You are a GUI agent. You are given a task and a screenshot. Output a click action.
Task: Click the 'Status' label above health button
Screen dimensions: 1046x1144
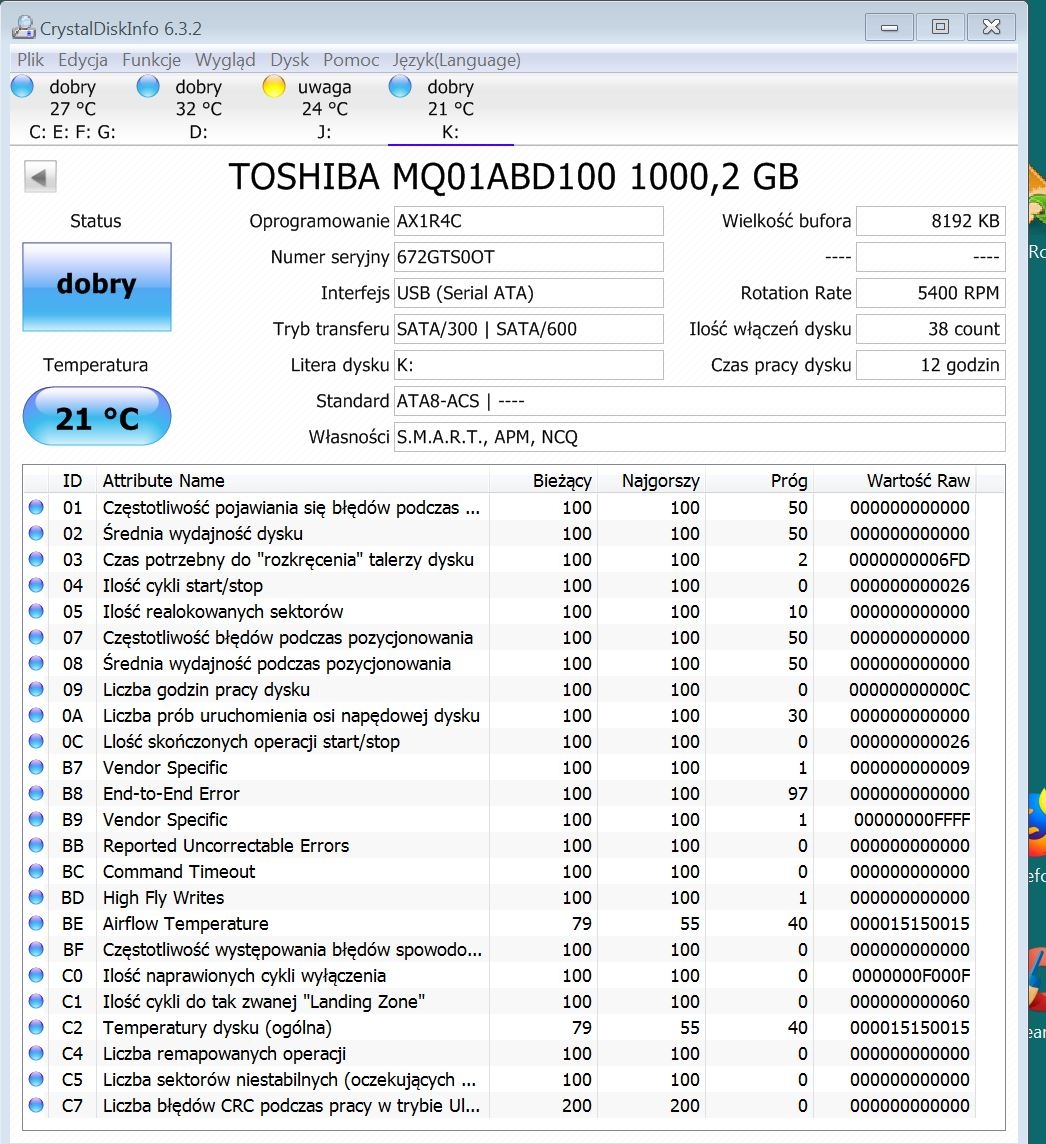tap(96, 221)
